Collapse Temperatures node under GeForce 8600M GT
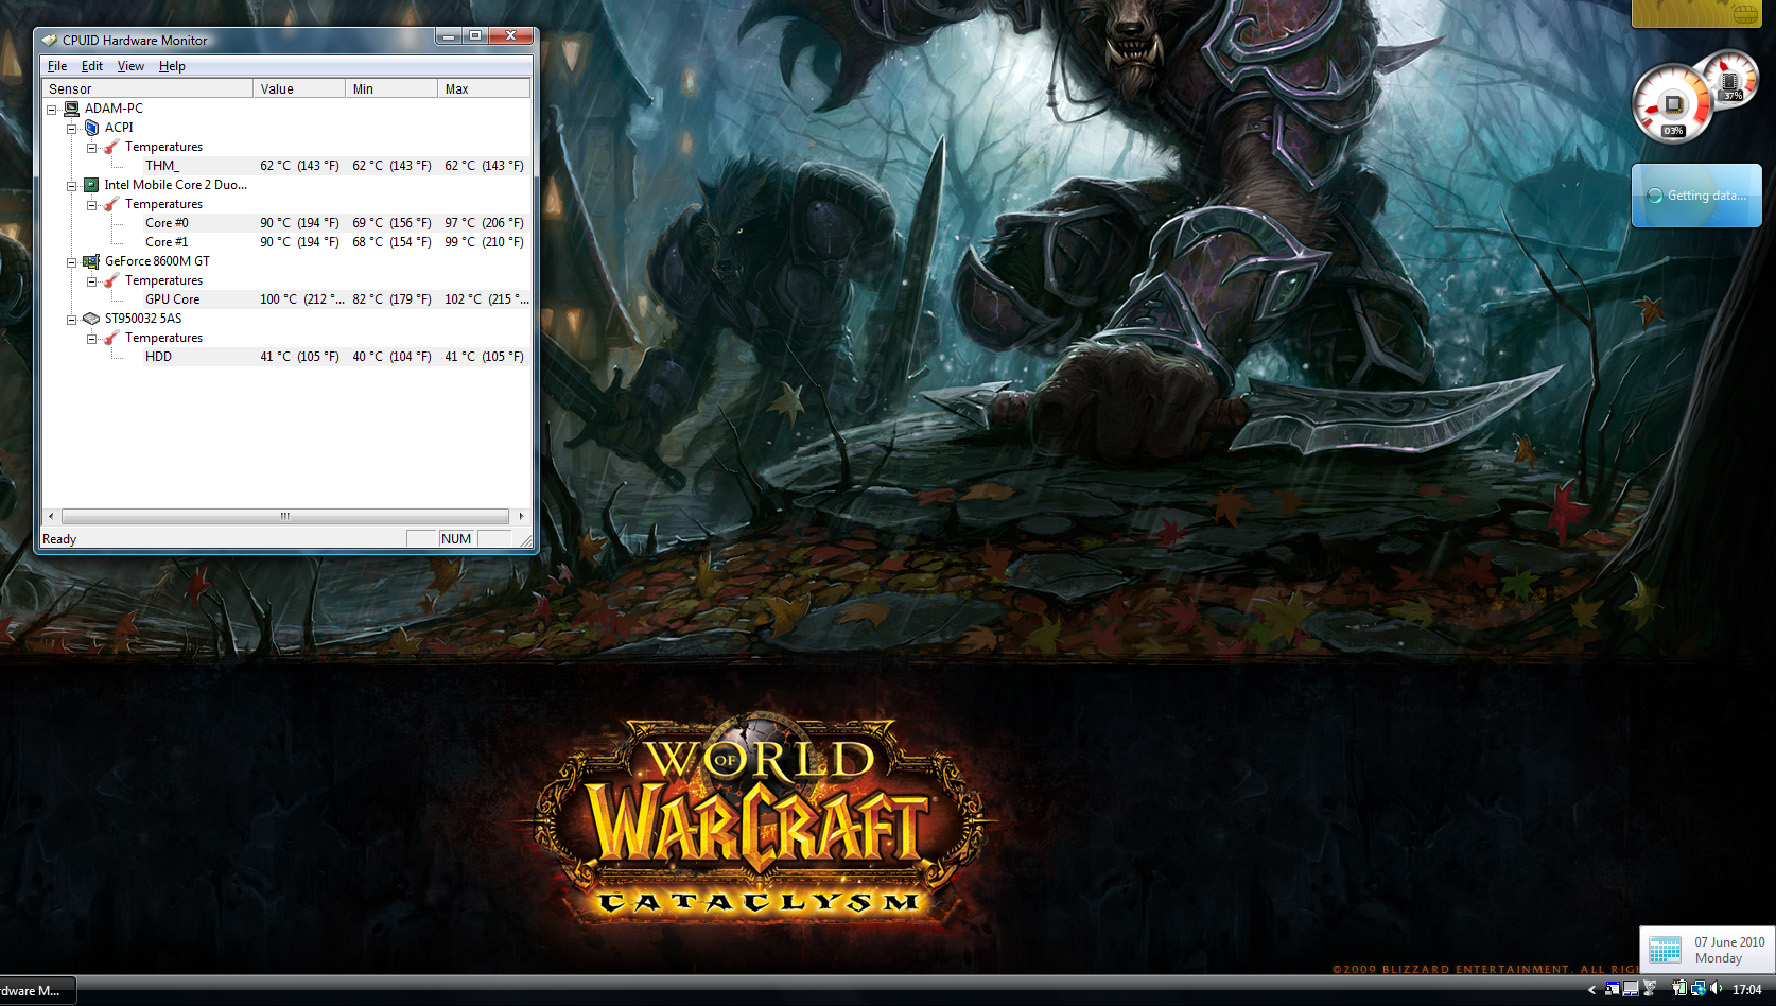Viewport: 1776px width, 1006px height. coord(91,282)
